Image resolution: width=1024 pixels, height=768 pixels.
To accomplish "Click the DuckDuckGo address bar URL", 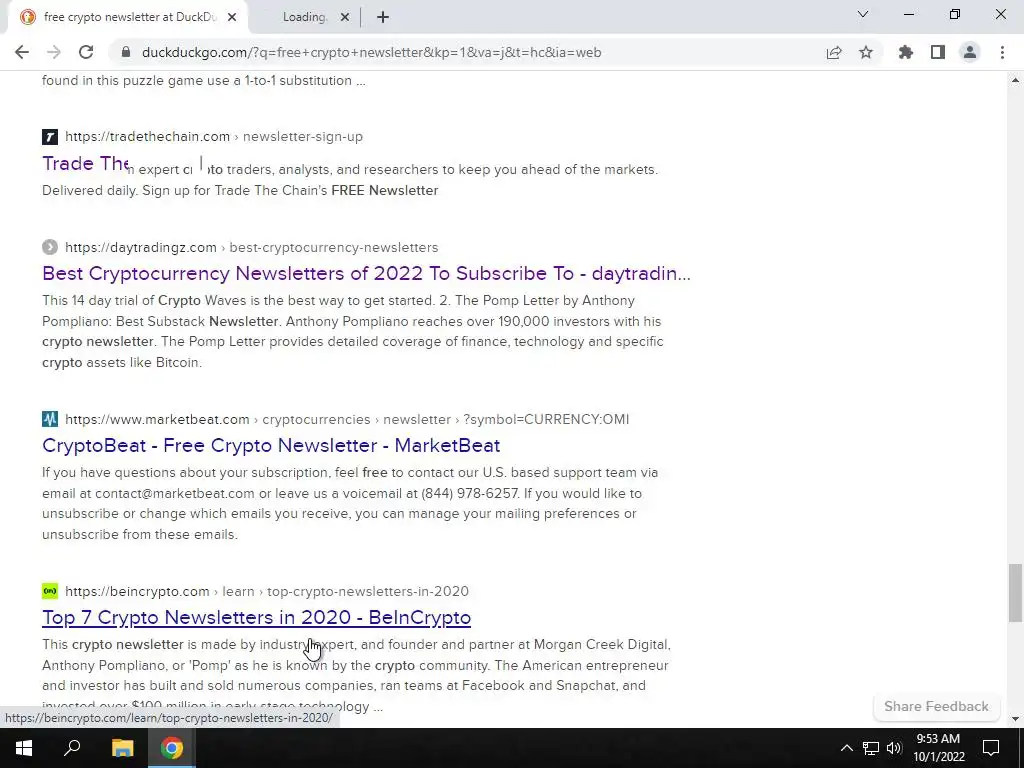I will coord(371,52).
